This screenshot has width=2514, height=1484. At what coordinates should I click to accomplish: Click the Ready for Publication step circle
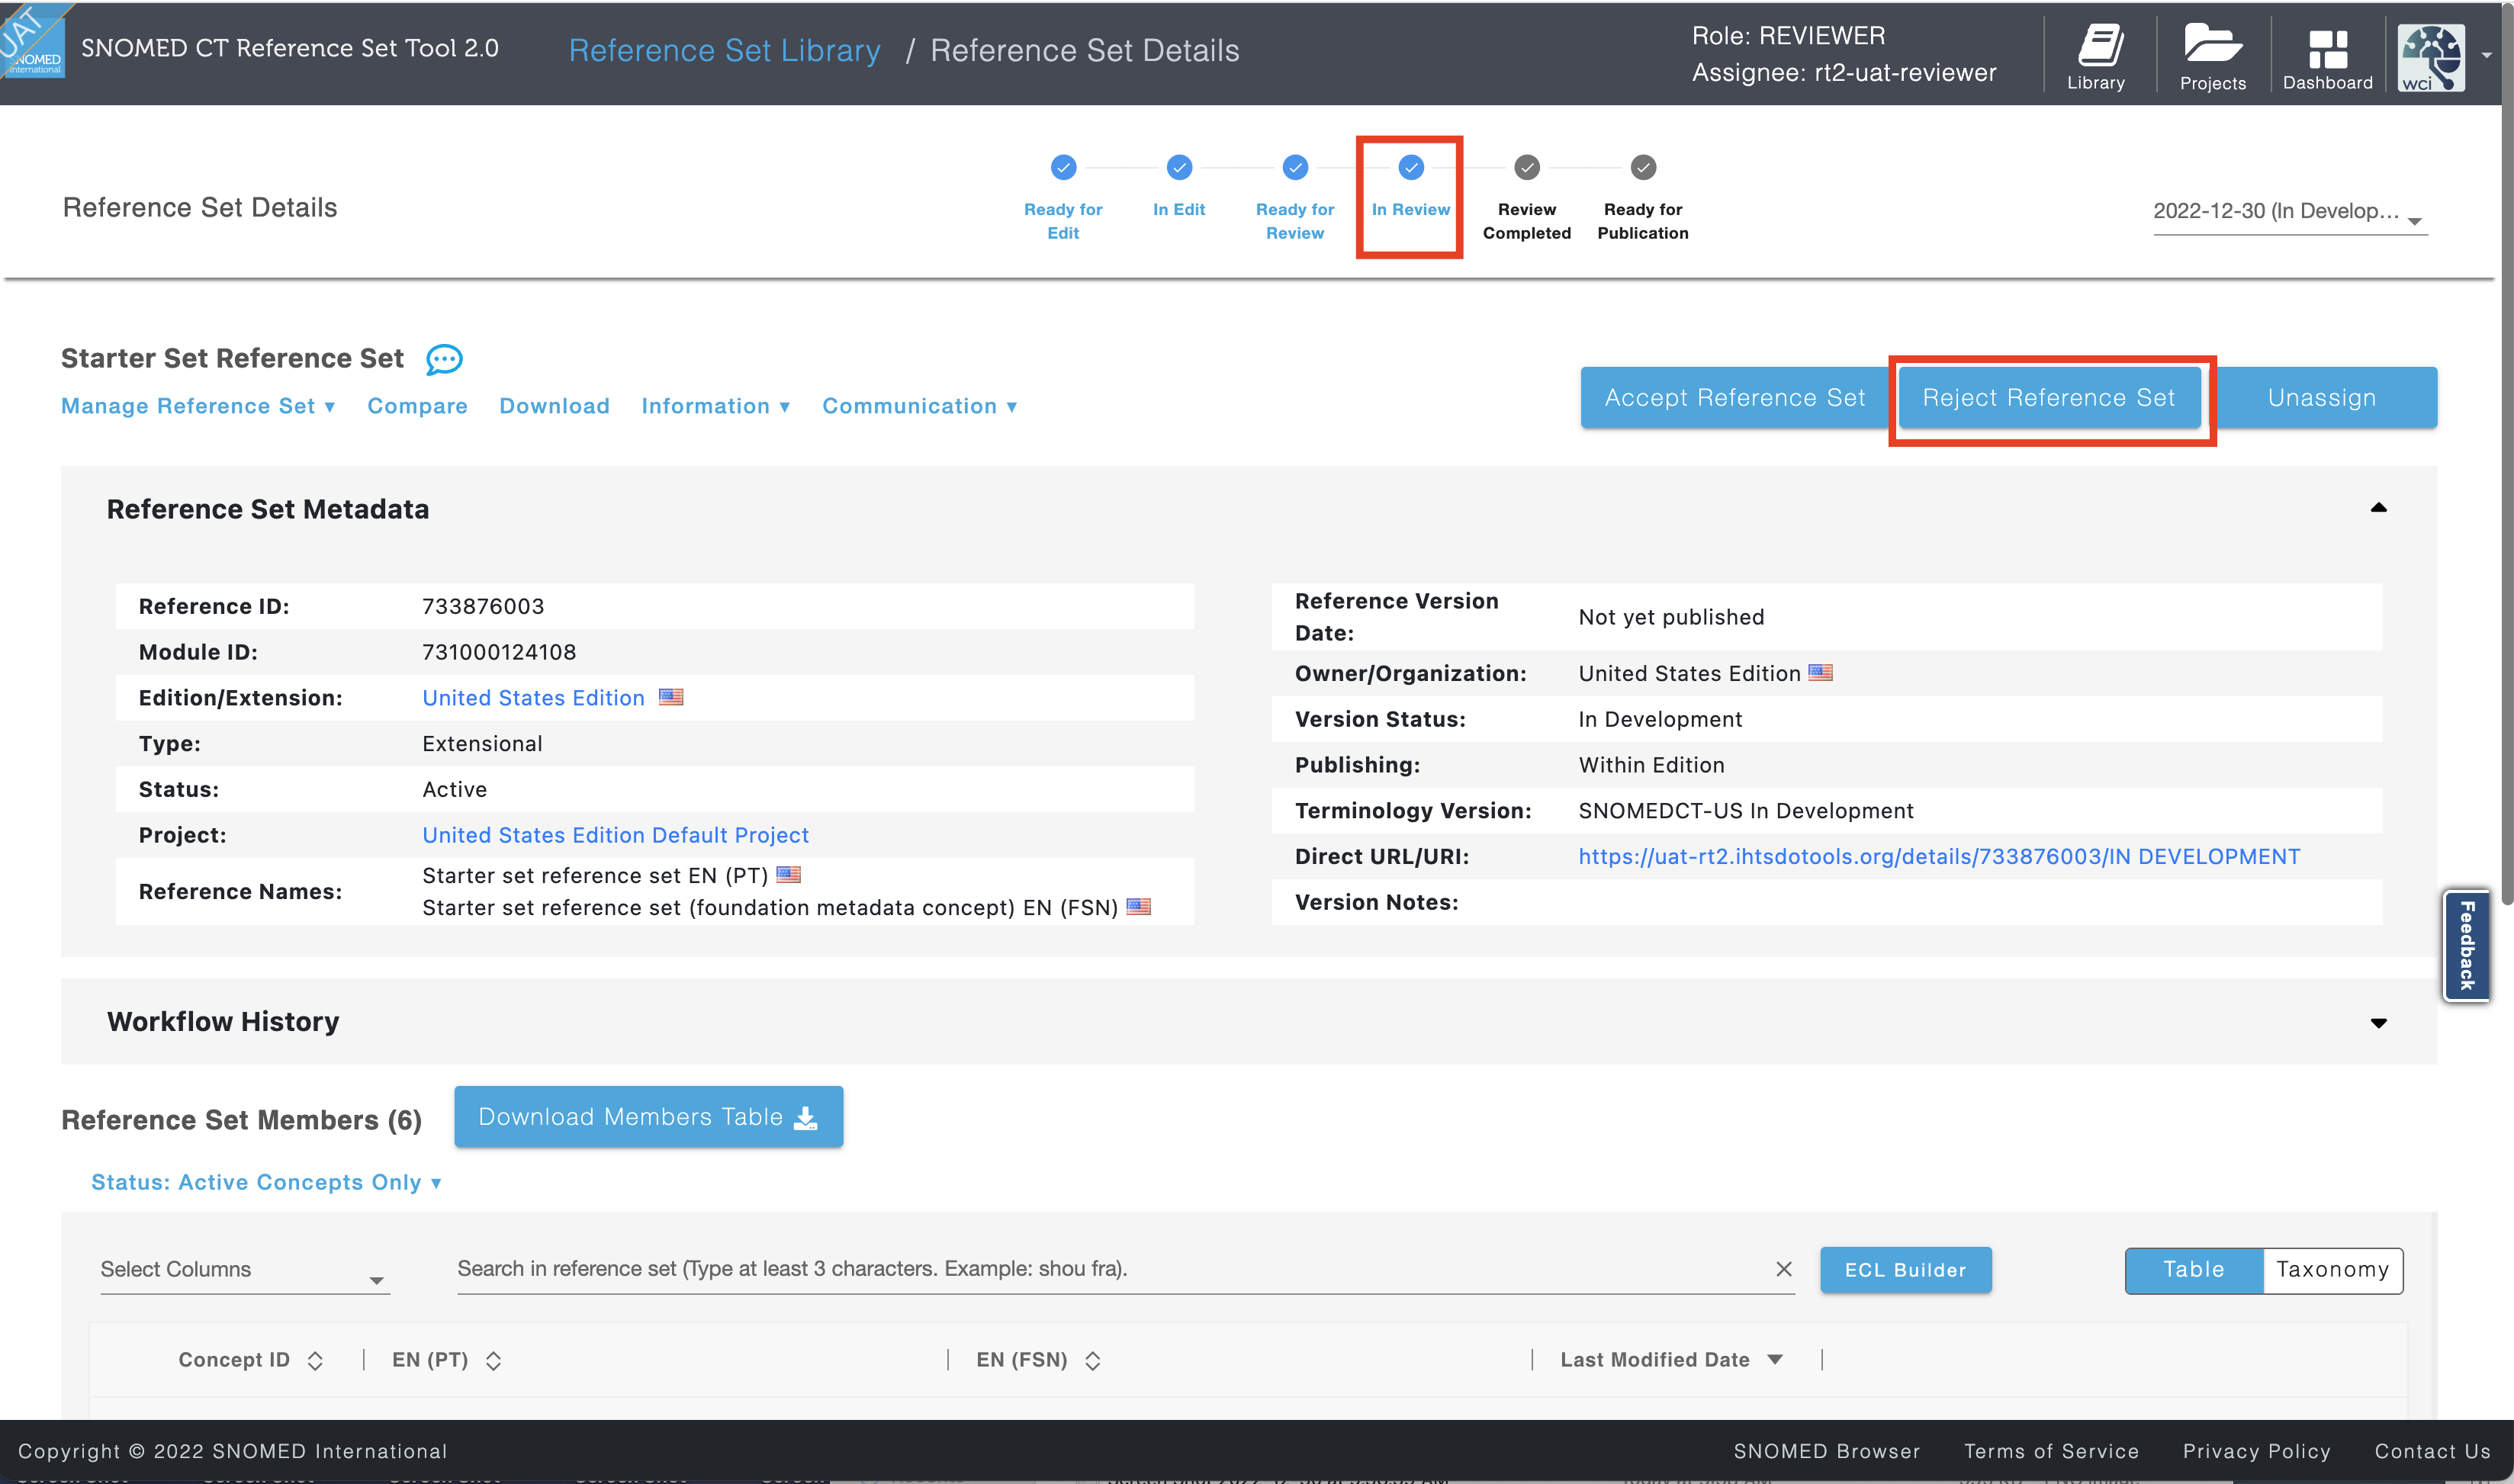1643,167
